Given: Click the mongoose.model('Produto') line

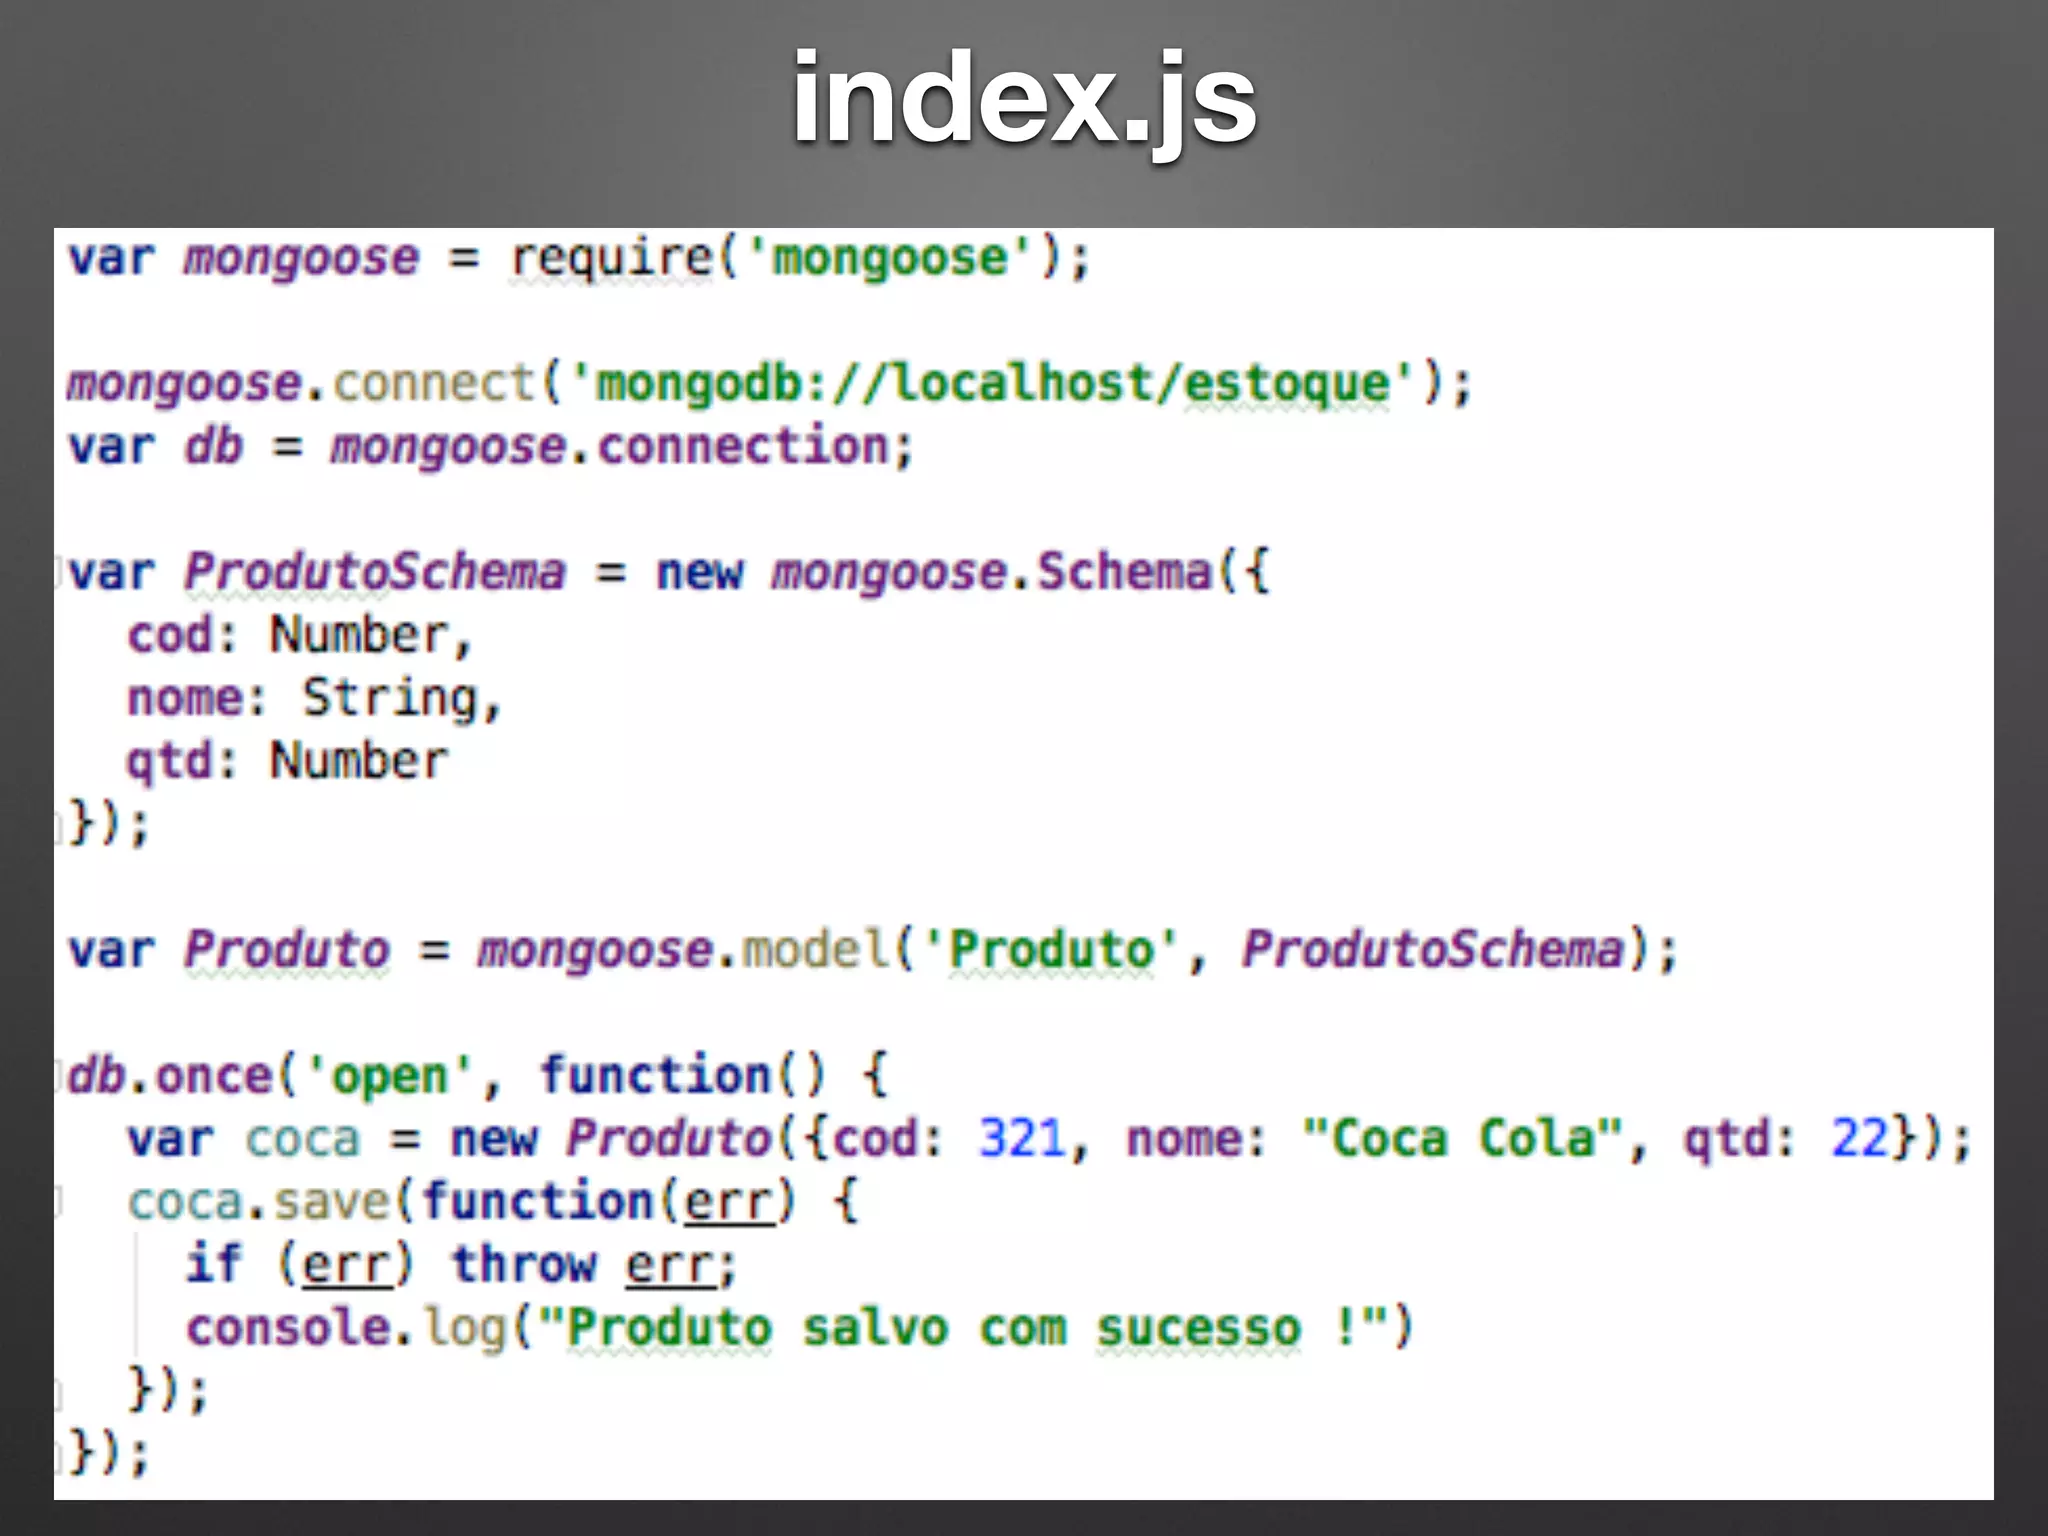Looking at the screenshot, I should click(871, 950).
